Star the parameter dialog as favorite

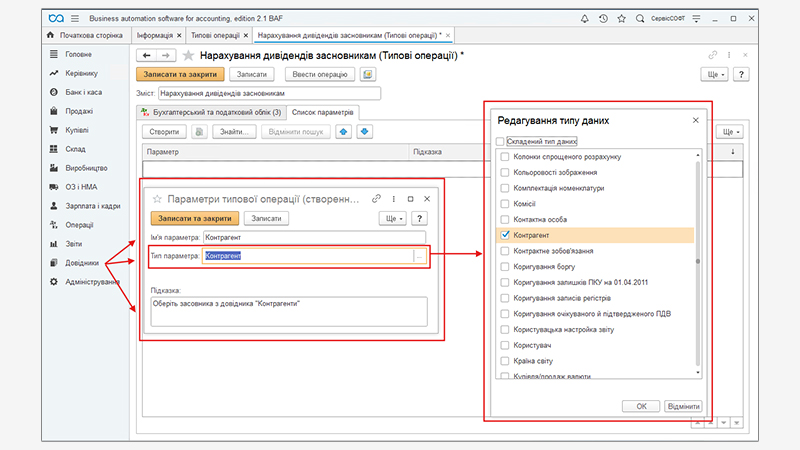157,199
